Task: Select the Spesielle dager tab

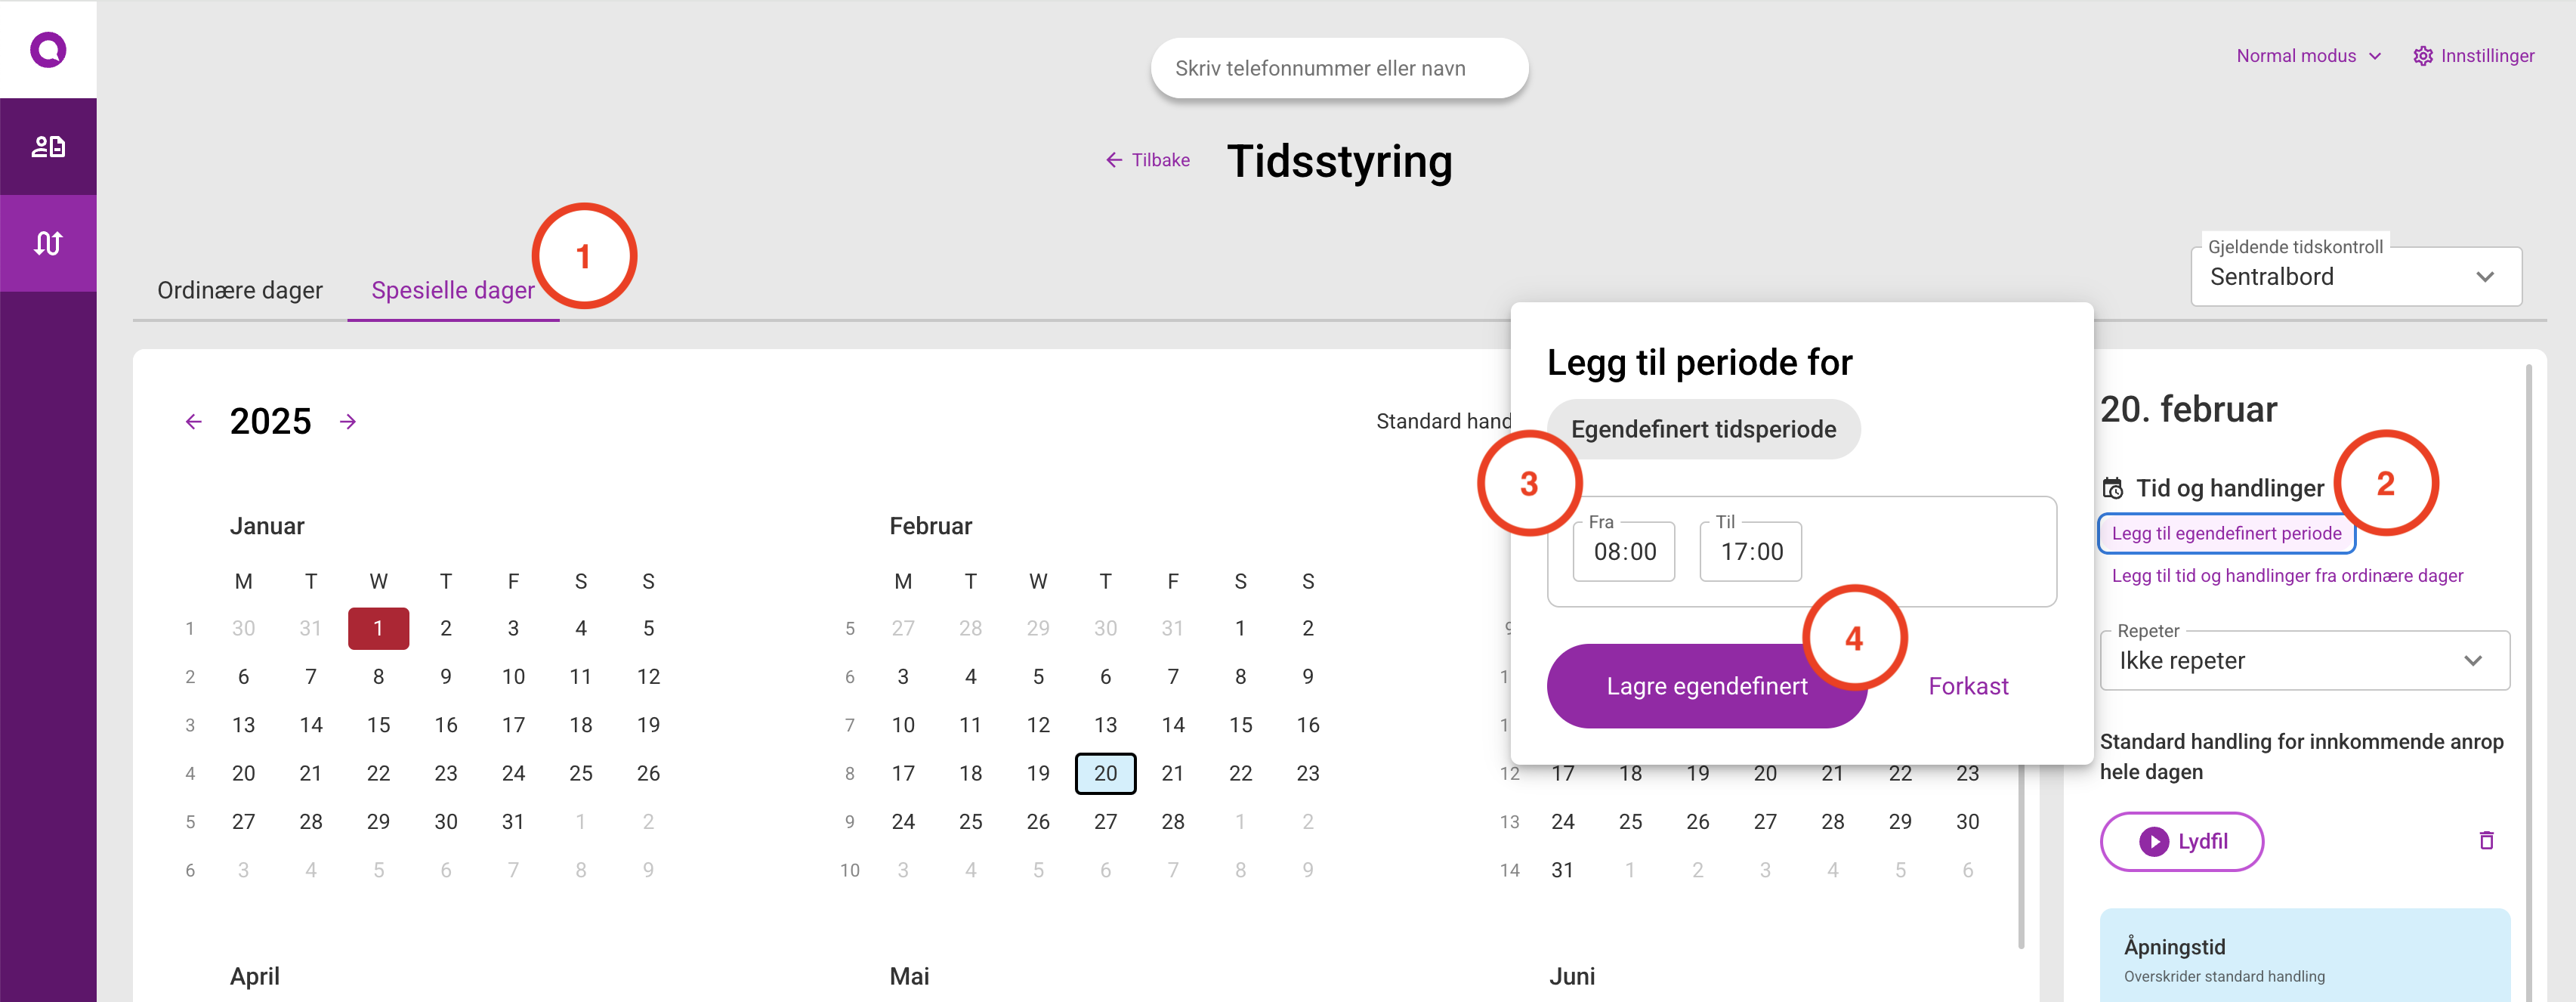Action: click(x=452, y=290)
